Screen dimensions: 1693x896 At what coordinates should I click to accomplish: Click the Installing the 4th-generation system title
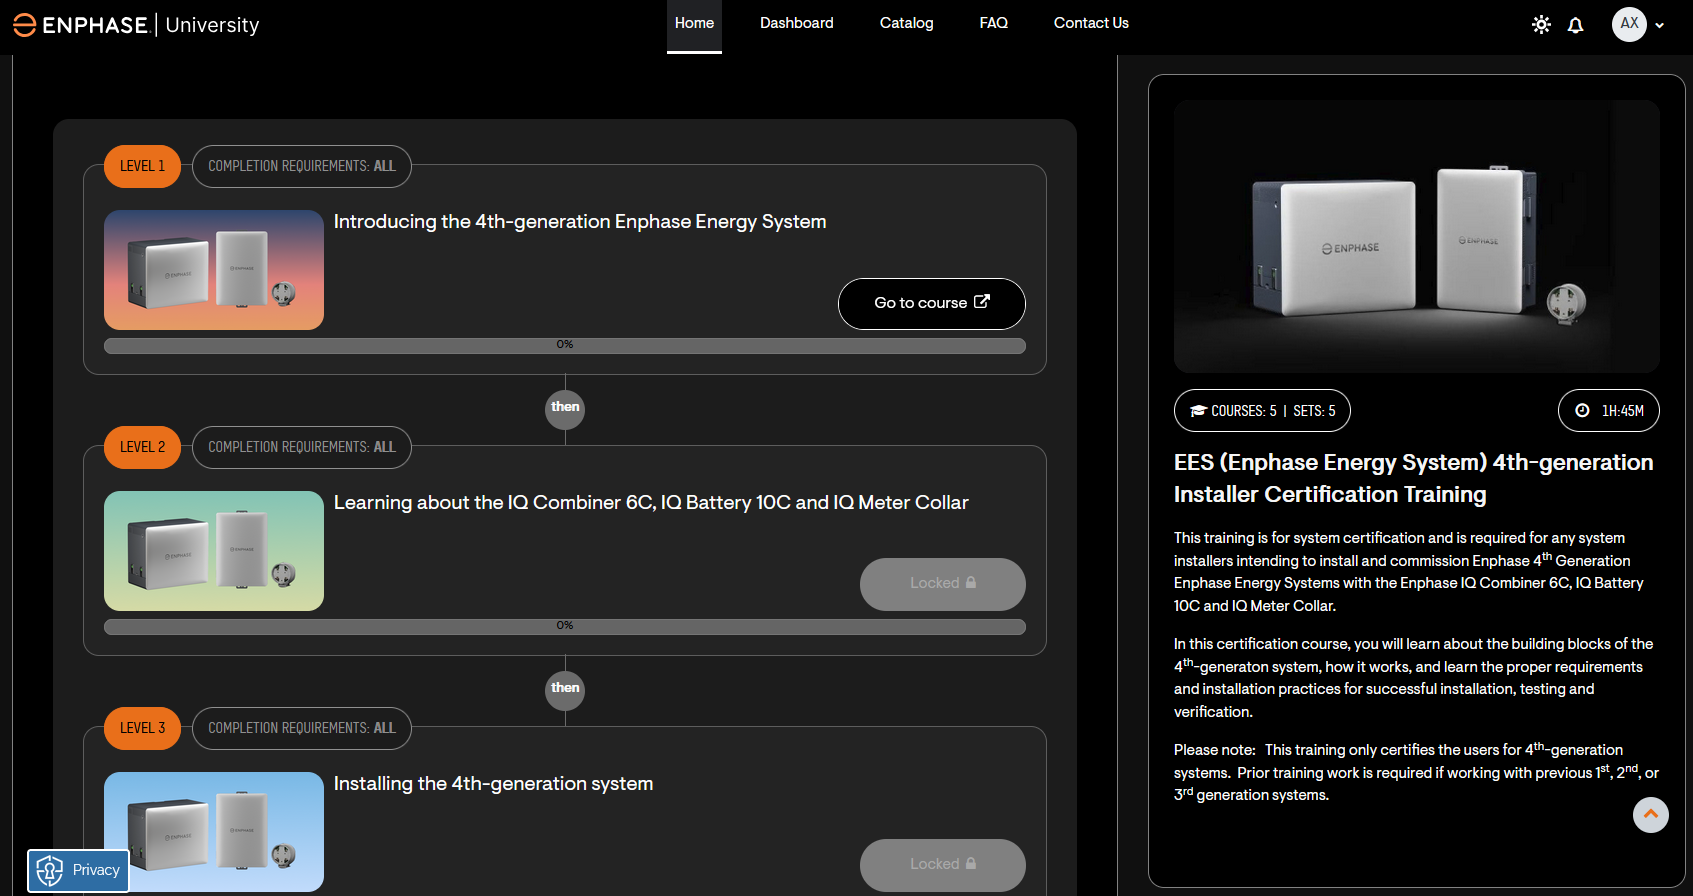click(493, 784)
